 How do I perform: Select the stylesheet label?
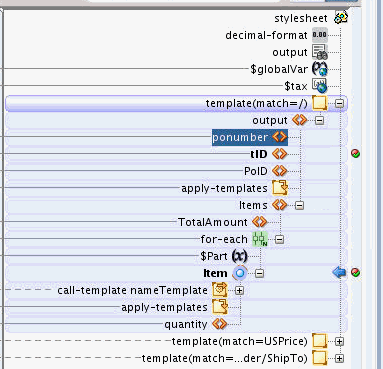coord(301,18)
